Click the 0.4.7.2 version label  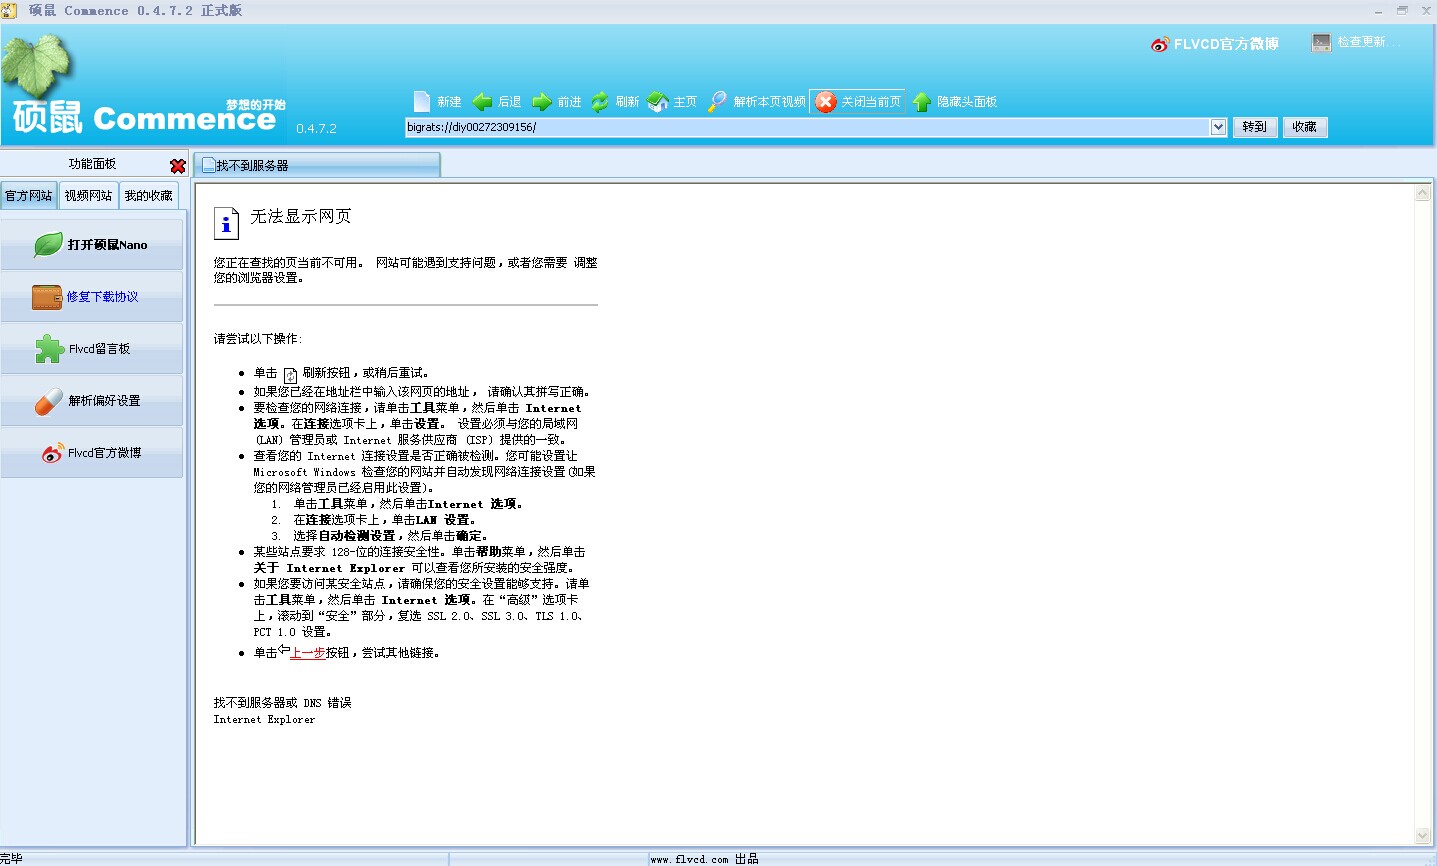click(316, 129)
